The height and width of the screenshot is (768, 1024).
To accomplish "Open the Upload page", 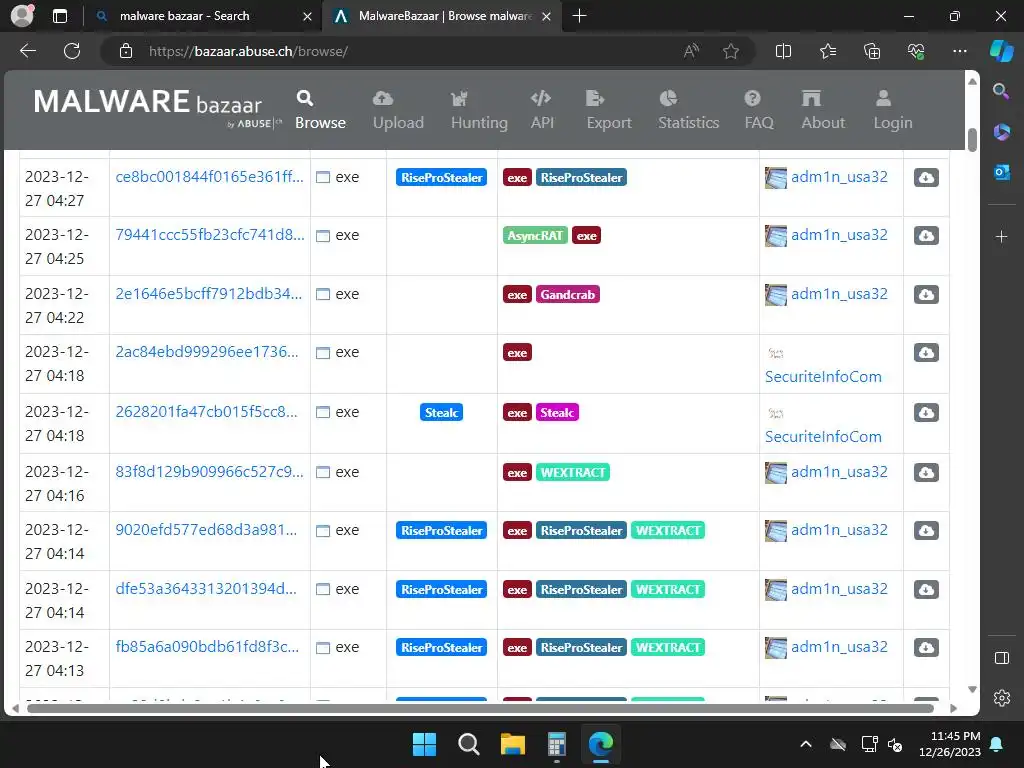I will [x=398, y=110].
